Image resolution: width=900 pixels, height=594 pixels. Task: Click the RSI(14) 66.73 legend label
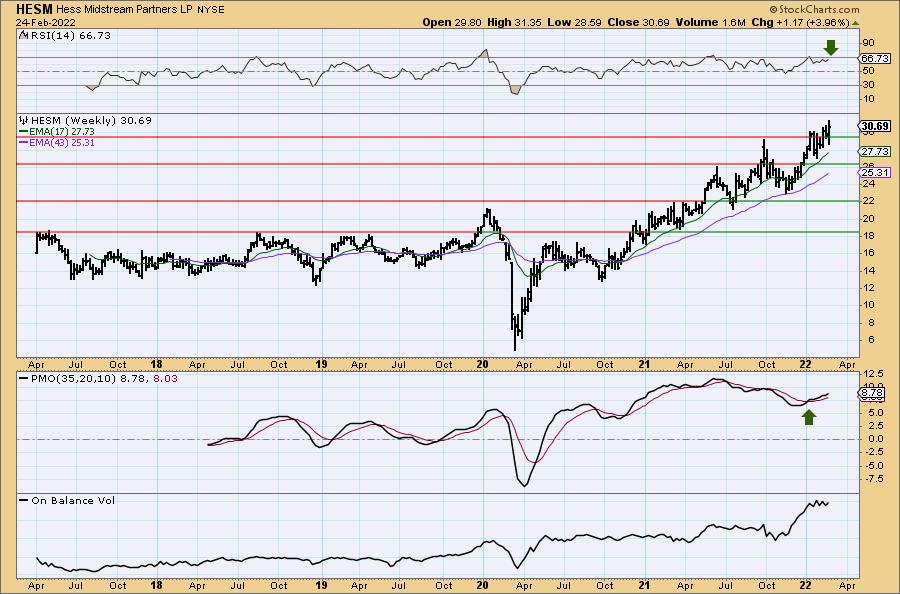pyautogui.click(x=71, y=36)
